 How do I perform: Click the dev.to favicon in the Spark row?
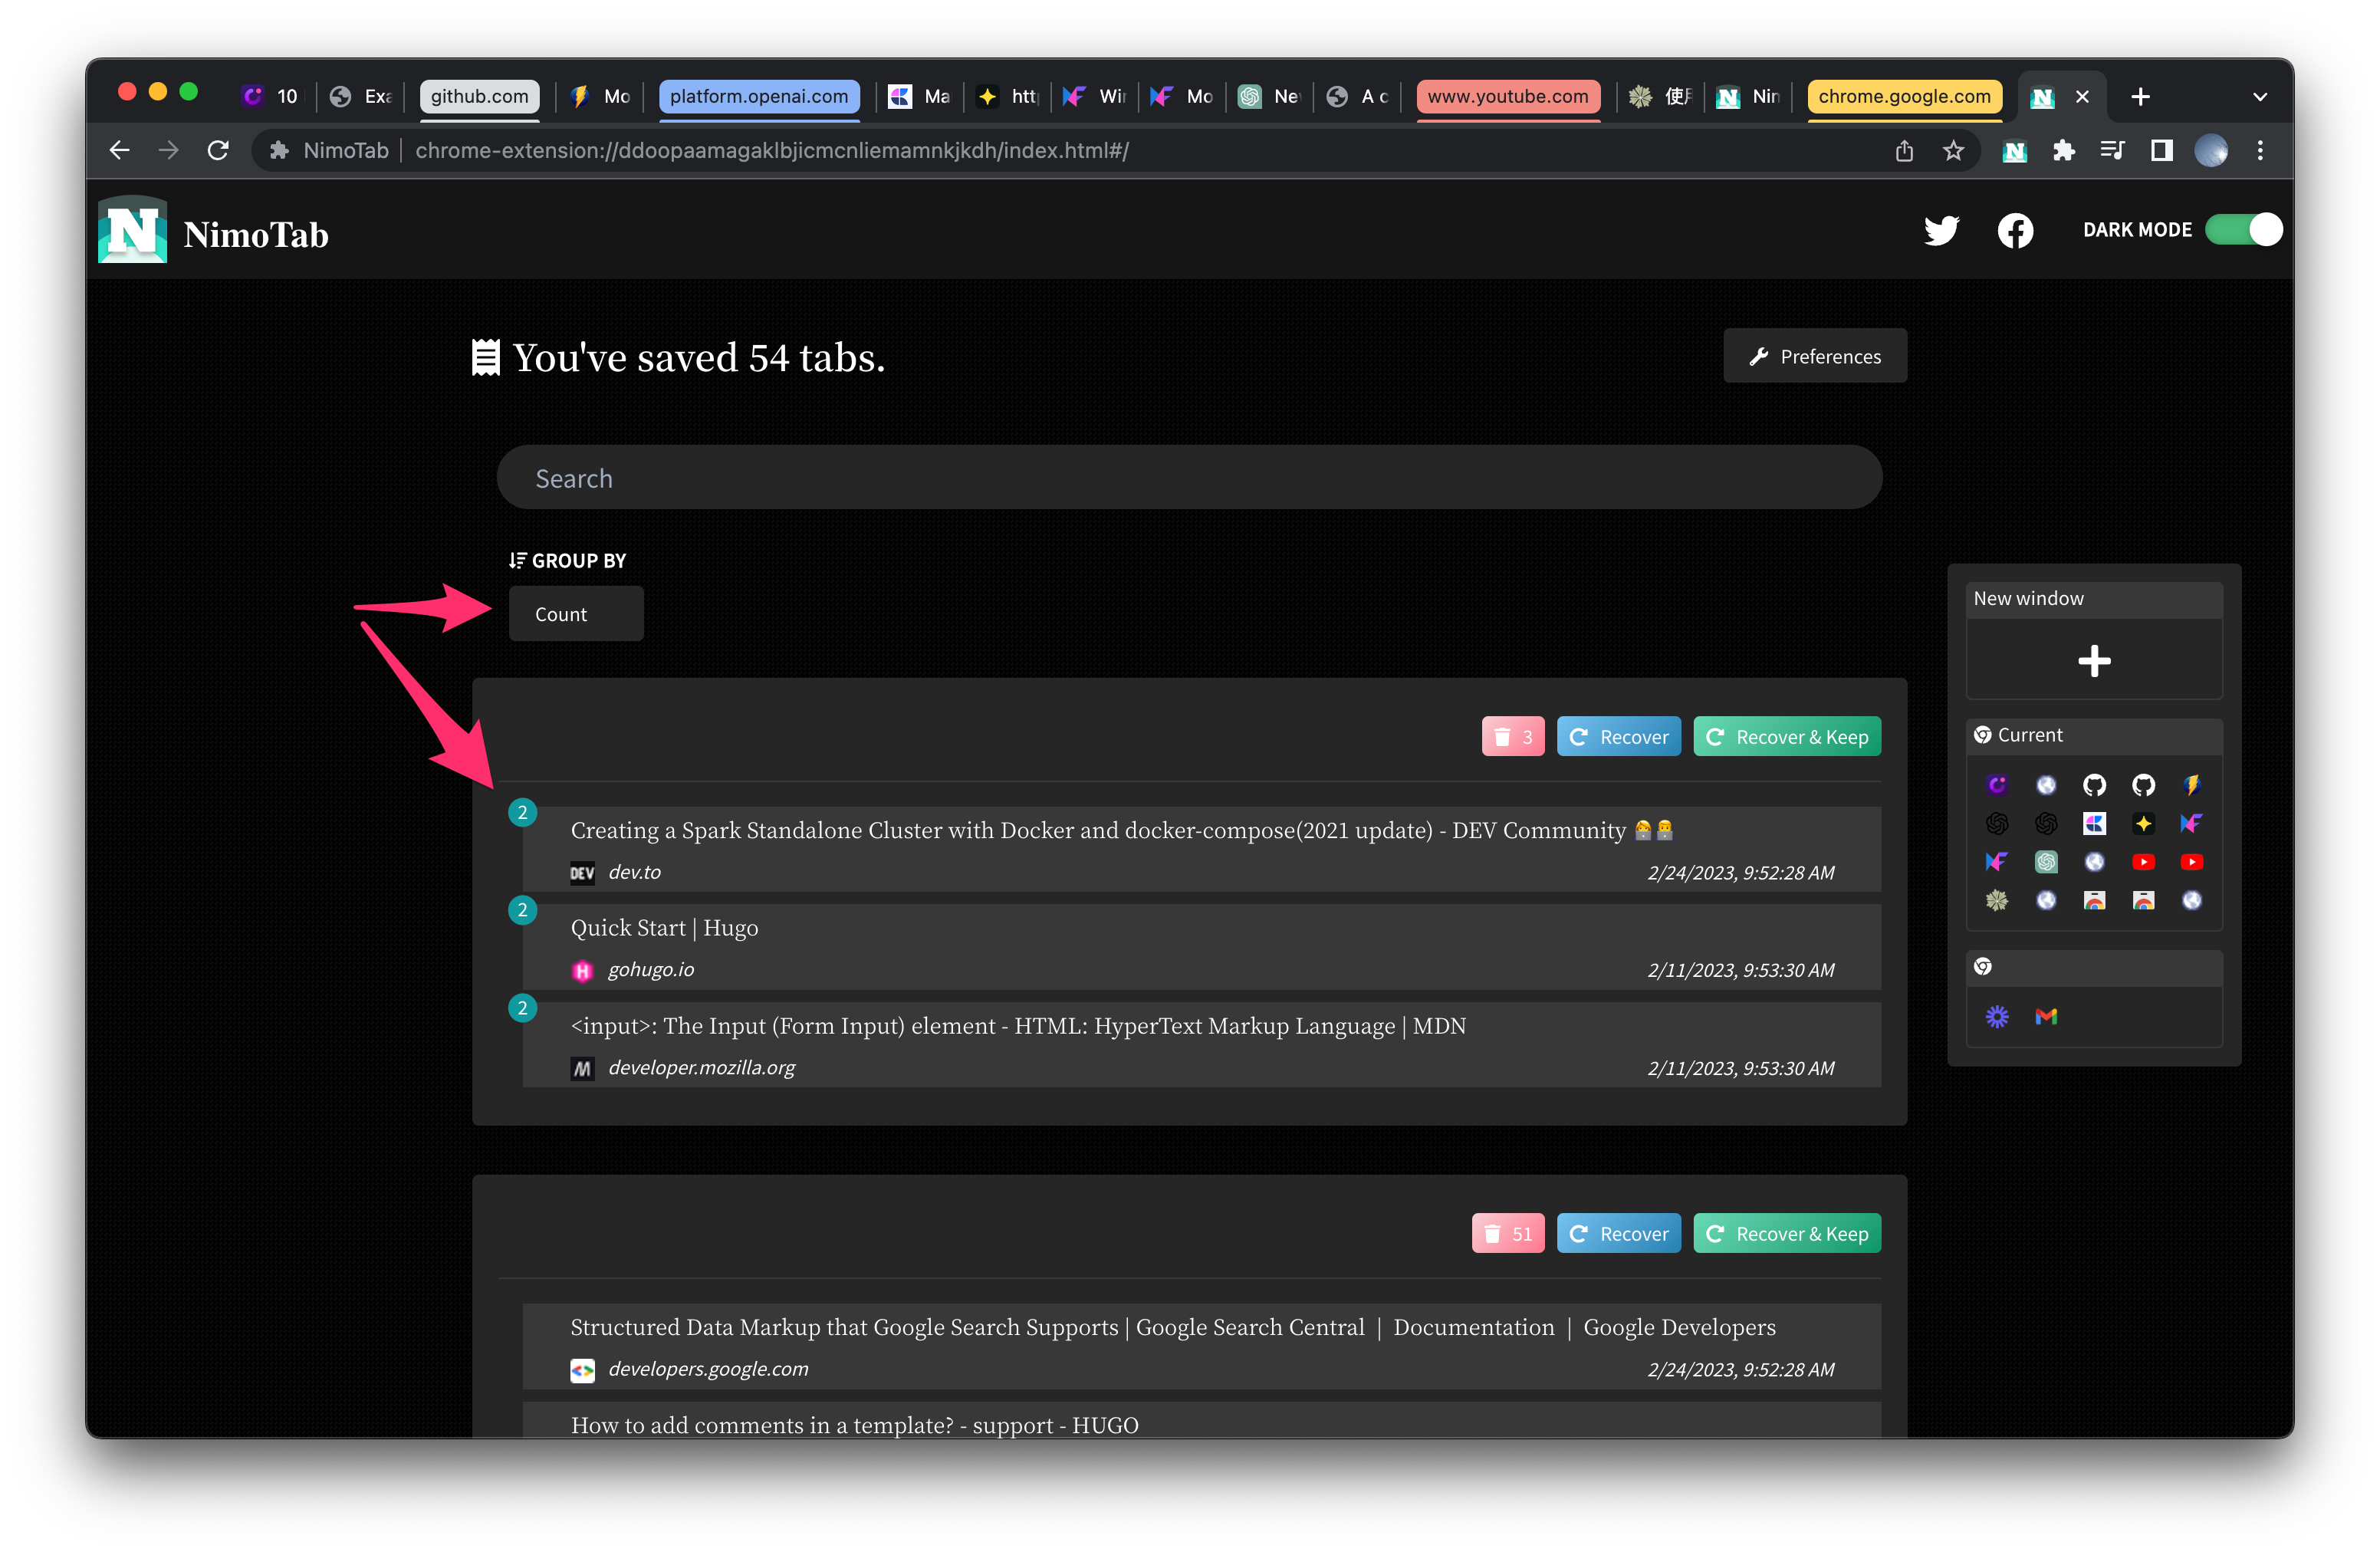point(582,873)
